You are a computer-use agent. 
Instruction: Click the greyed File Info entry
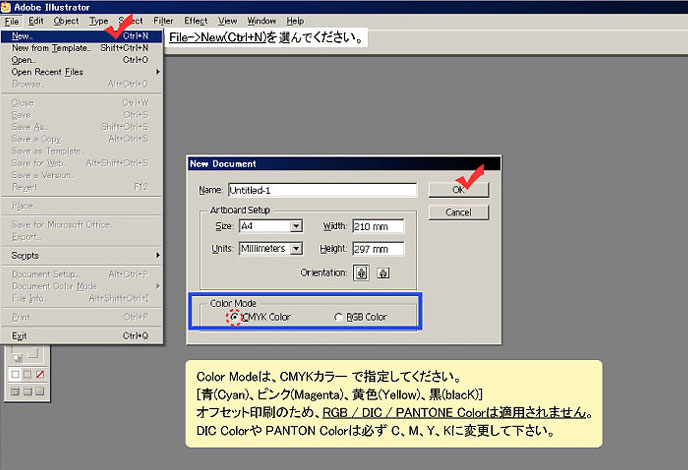click(82, 298)
